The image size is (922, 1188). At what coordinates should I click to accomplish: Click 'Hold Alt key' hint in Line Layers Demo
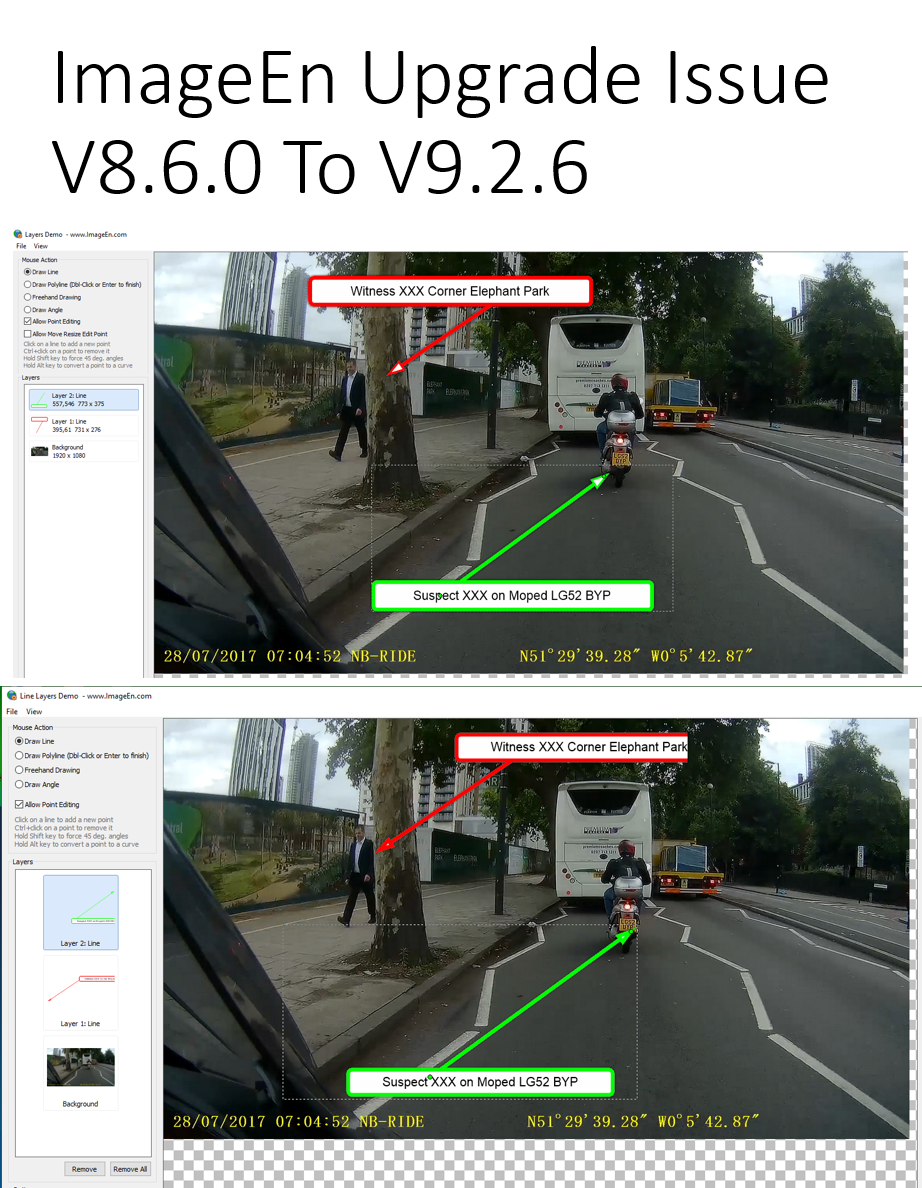point(77,844)
